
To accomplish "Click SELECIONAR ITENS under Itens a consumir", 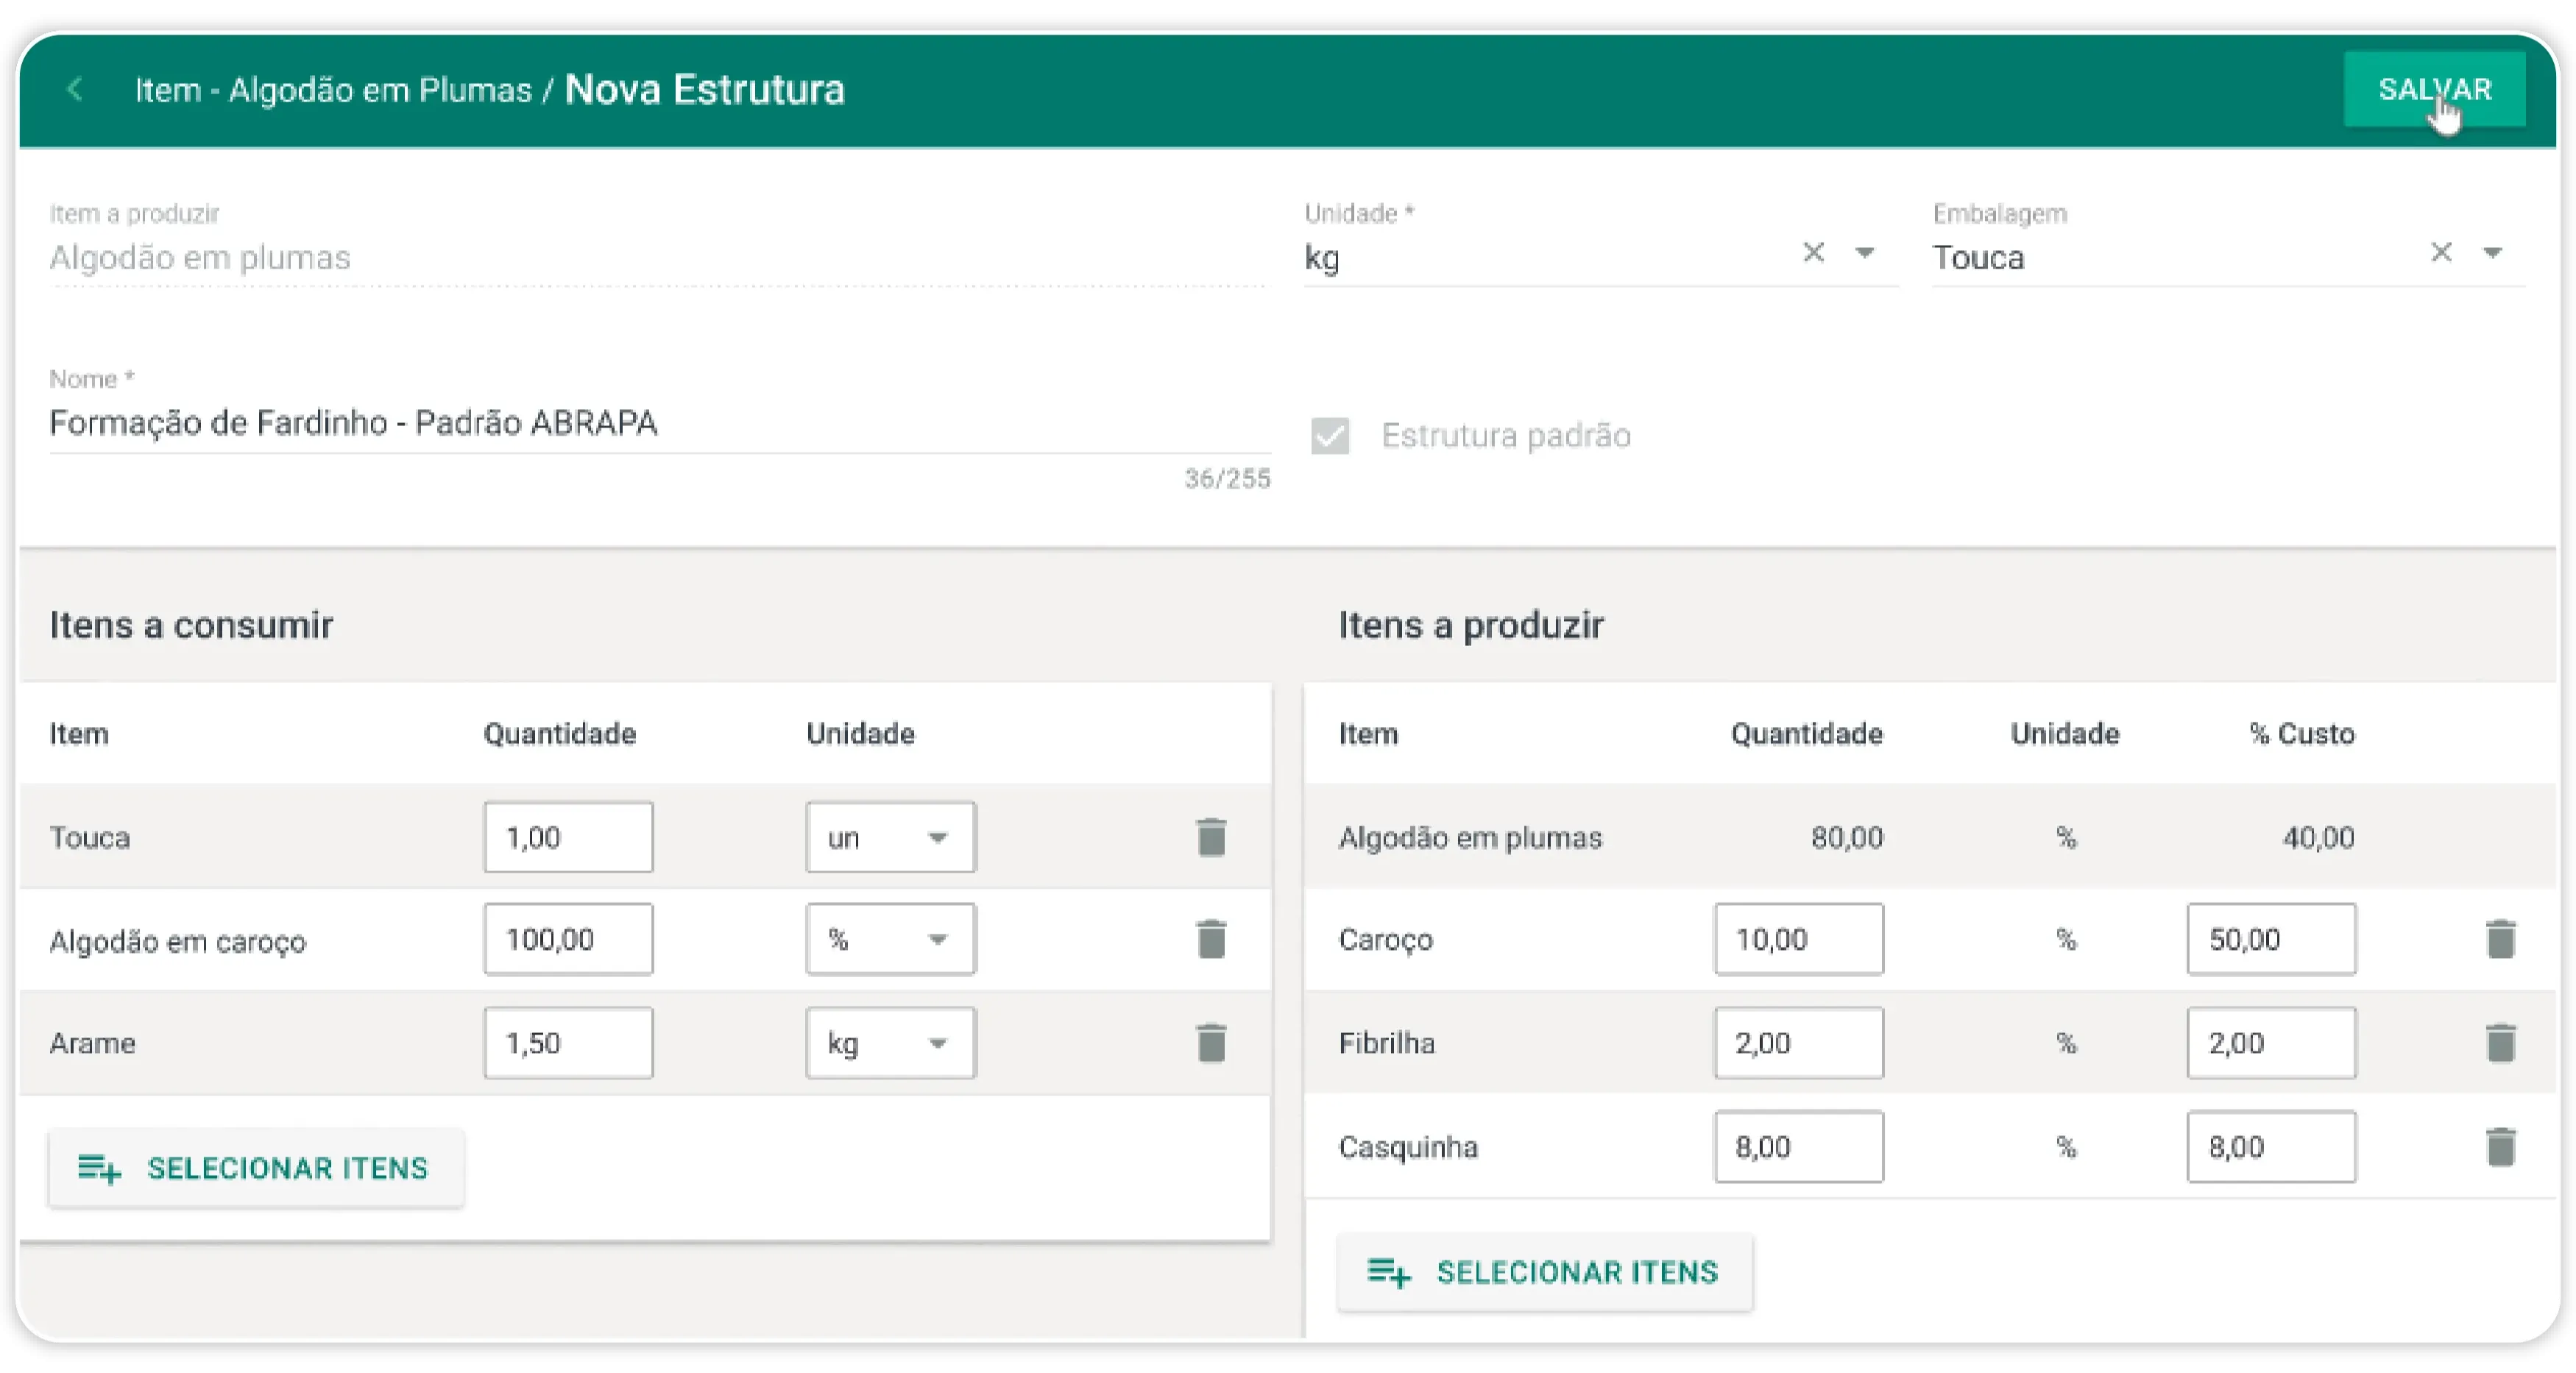I will coord(256,1168).
